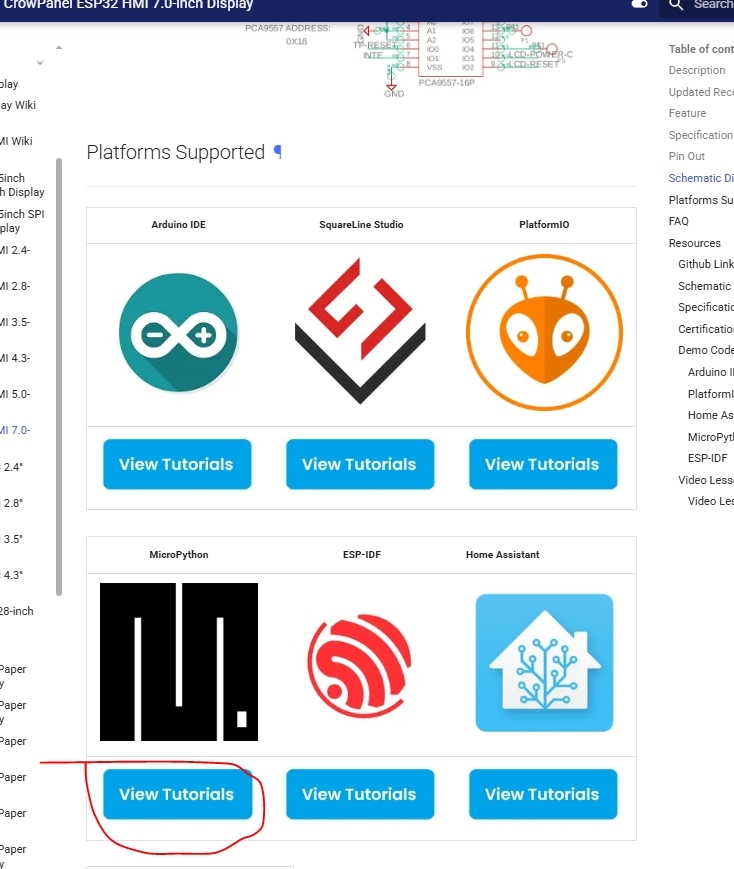Click the MicroPython logo
Viewport: 734px width, 869px height.
[x=179, y=662]
